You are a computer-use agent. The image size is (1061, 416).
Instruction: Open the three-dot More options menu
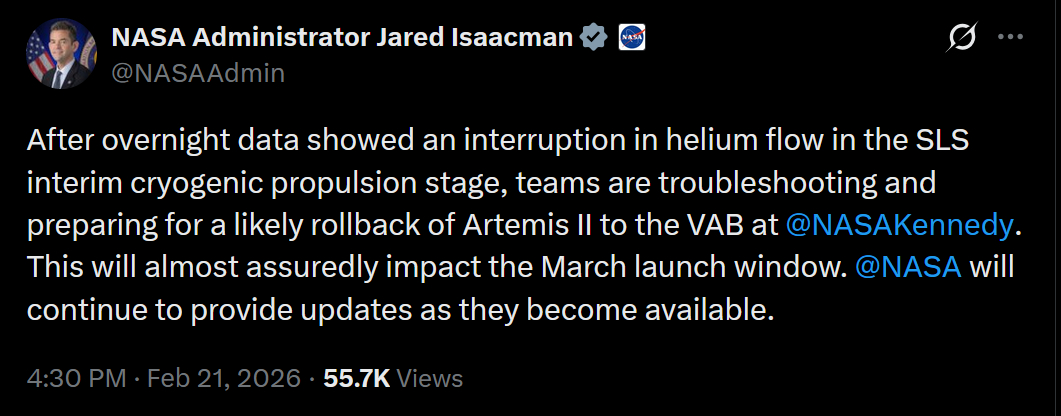[x=1012, y=38]
